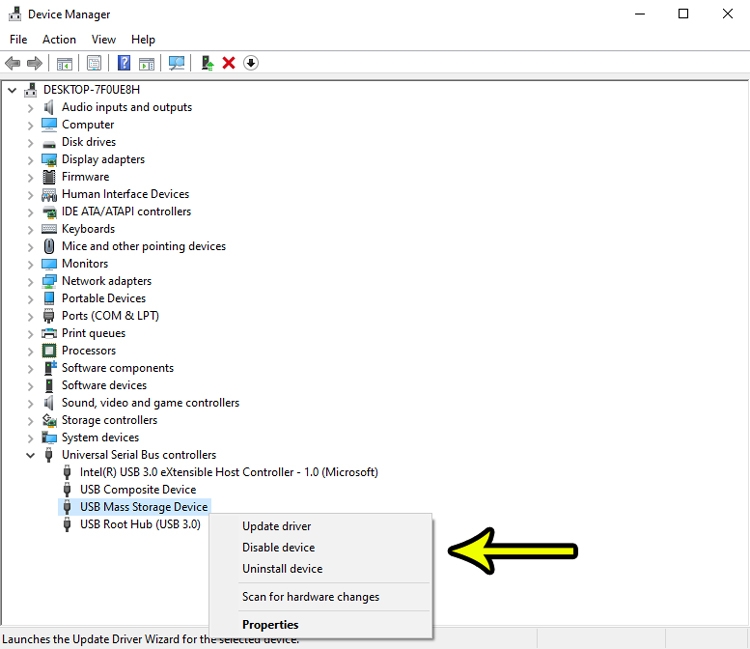
Task: Select the System devices label
Action: click(100, 437)
